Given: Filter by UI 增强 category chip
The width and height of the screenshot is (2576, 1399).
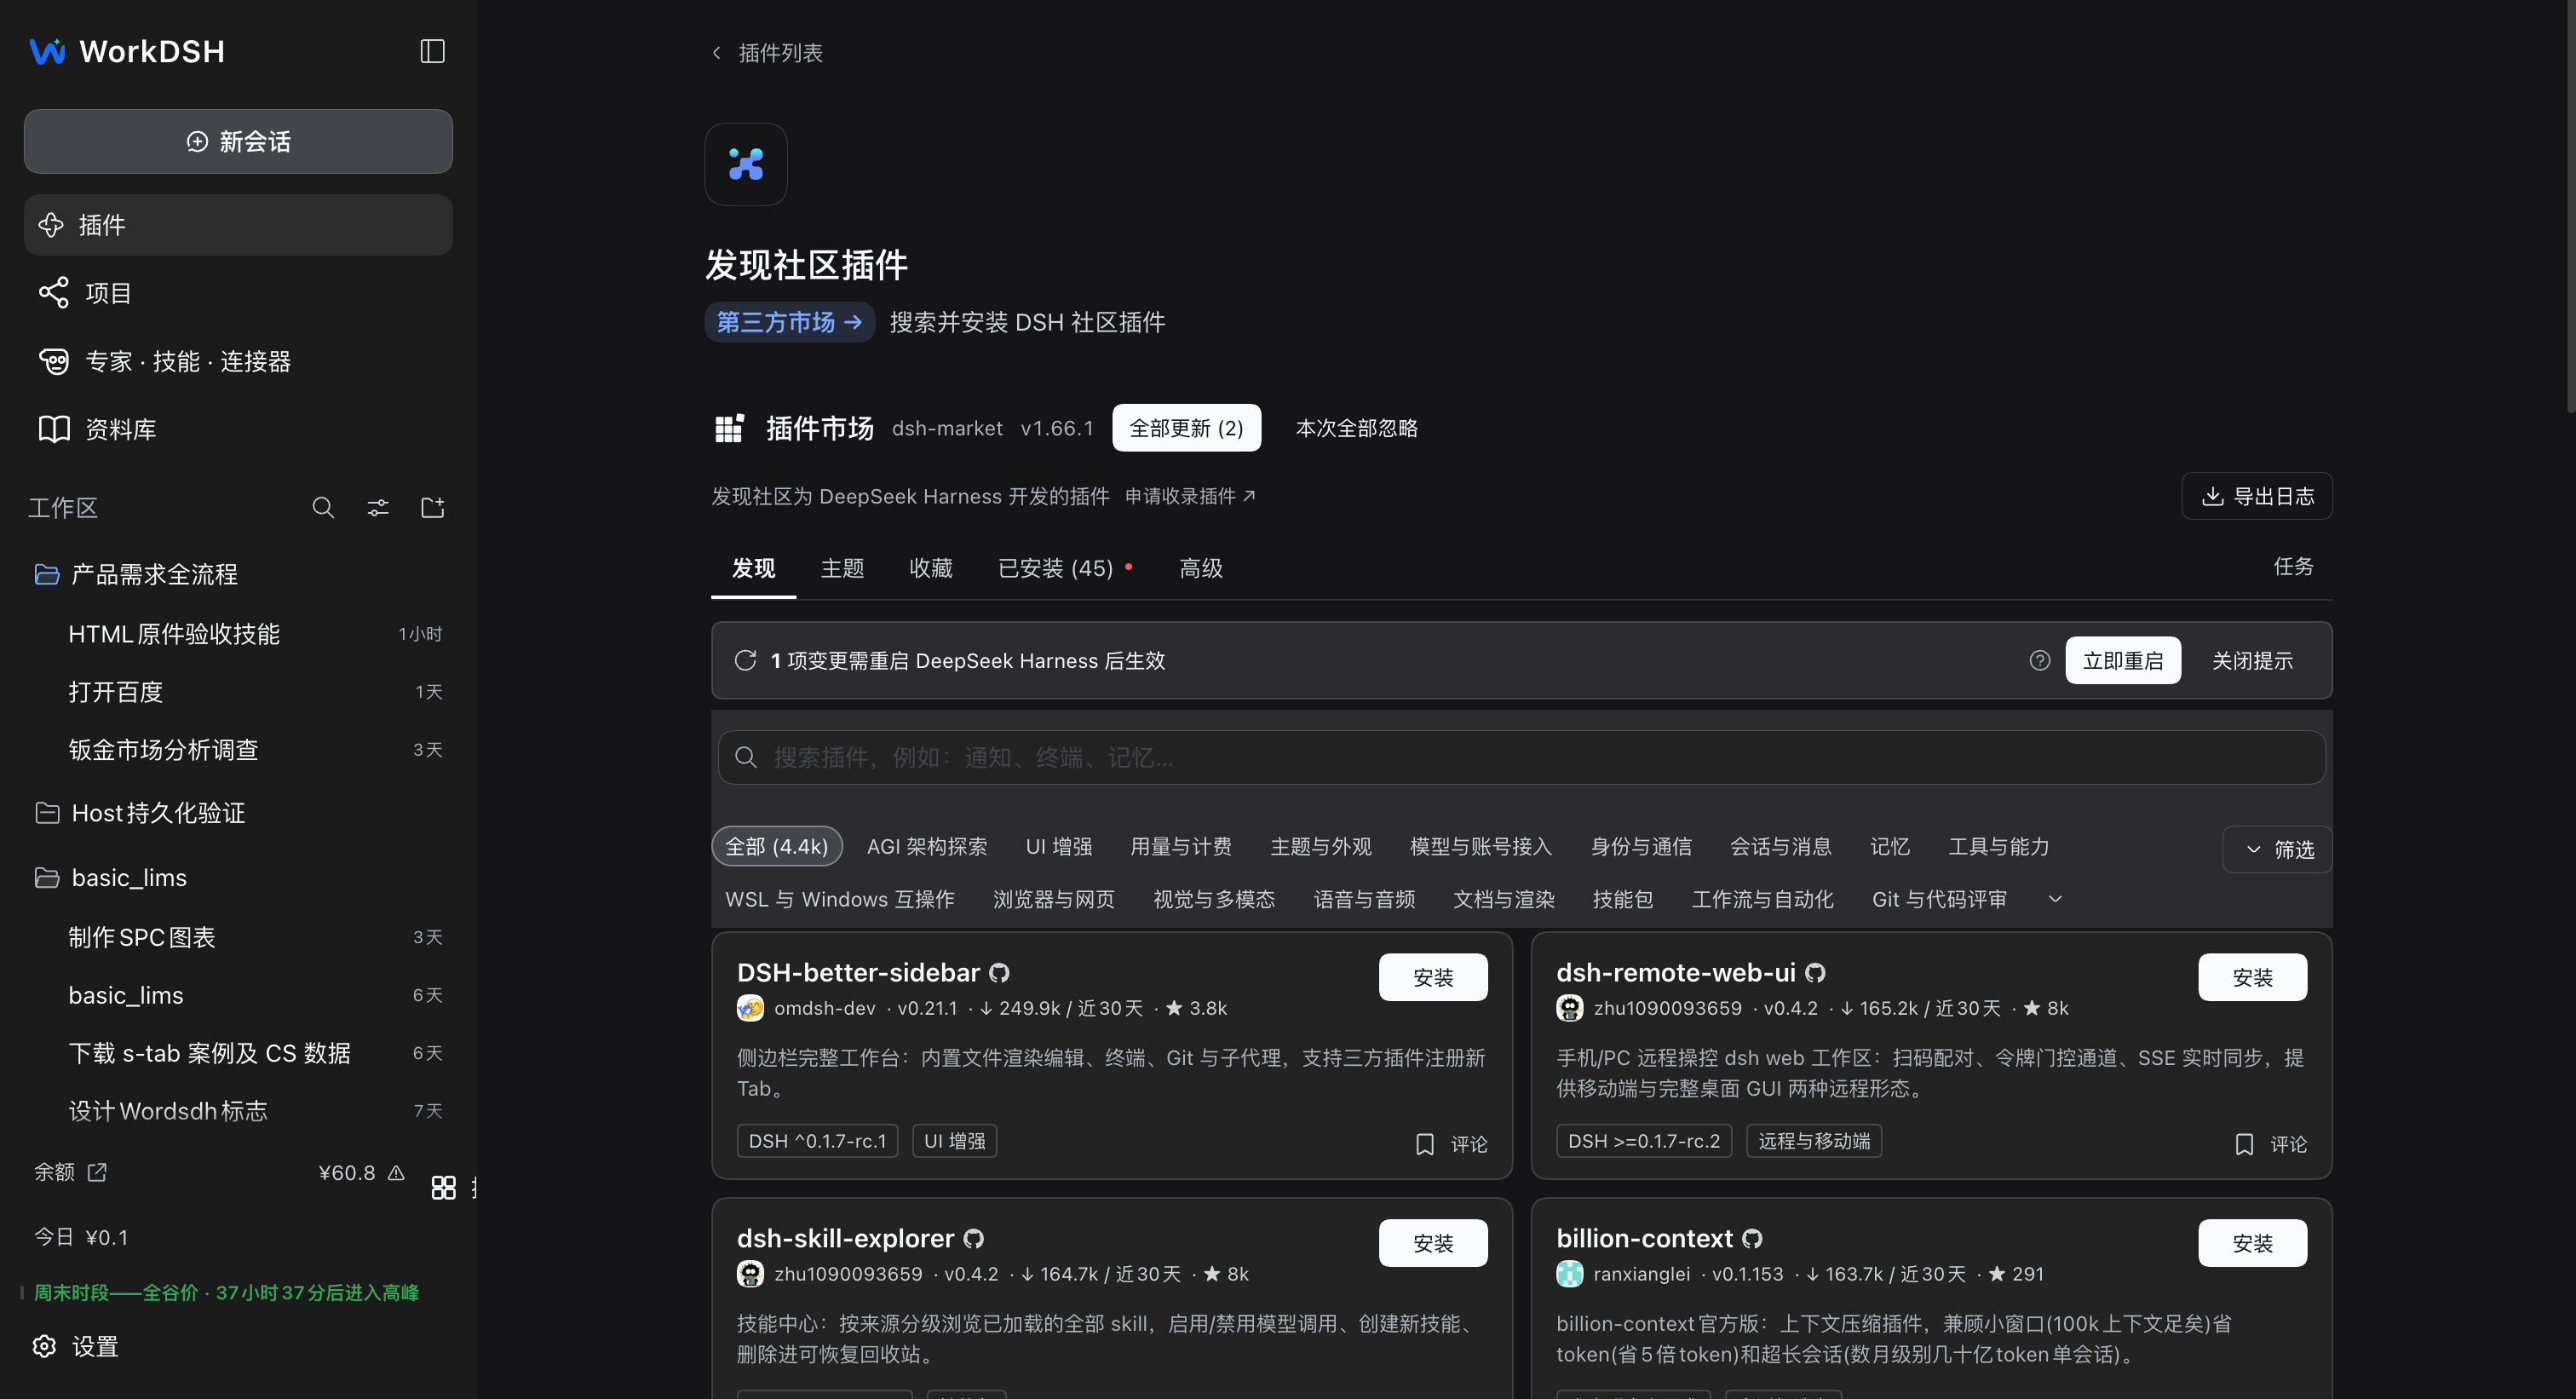Looking at the screenshot, I should click(x=1059, y=846).
